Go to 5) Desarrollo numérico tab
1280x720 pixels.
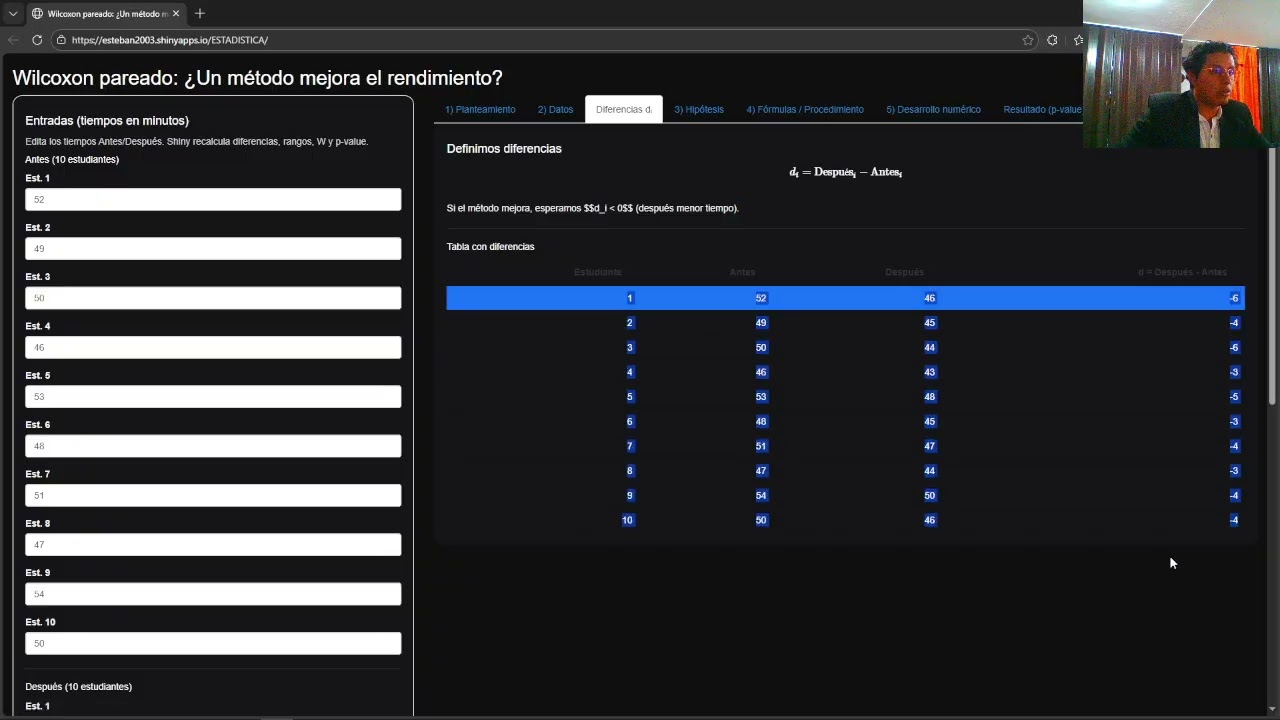tap(933, 109)
